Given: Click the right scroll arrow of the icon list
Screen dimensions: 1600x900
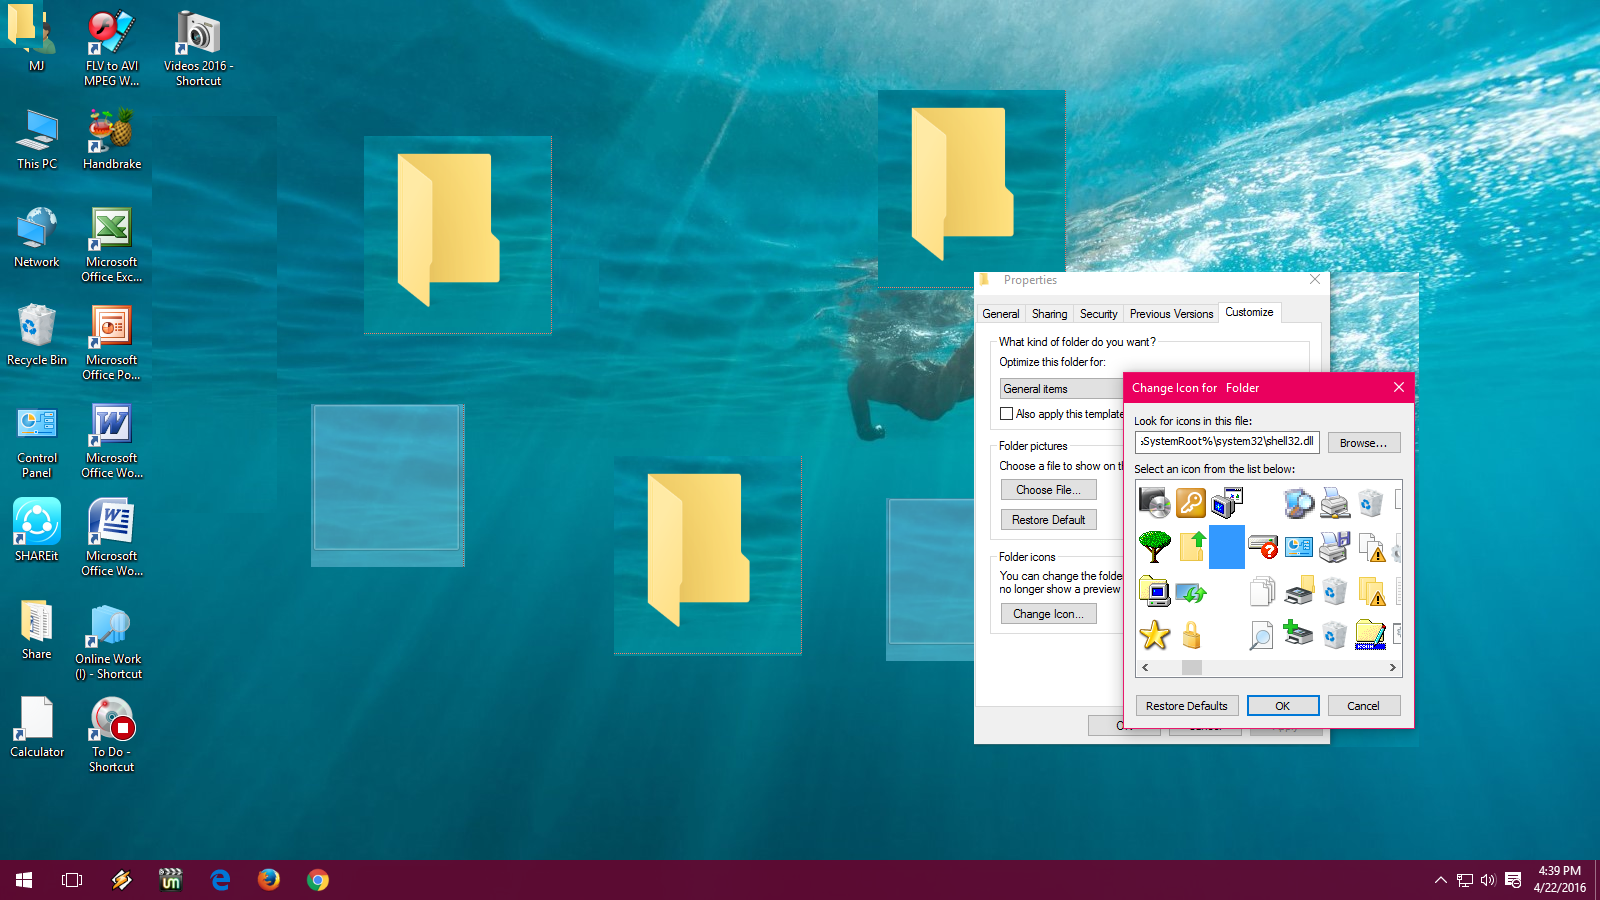Looking at the screenshot, I should [x=1392, y=667].
